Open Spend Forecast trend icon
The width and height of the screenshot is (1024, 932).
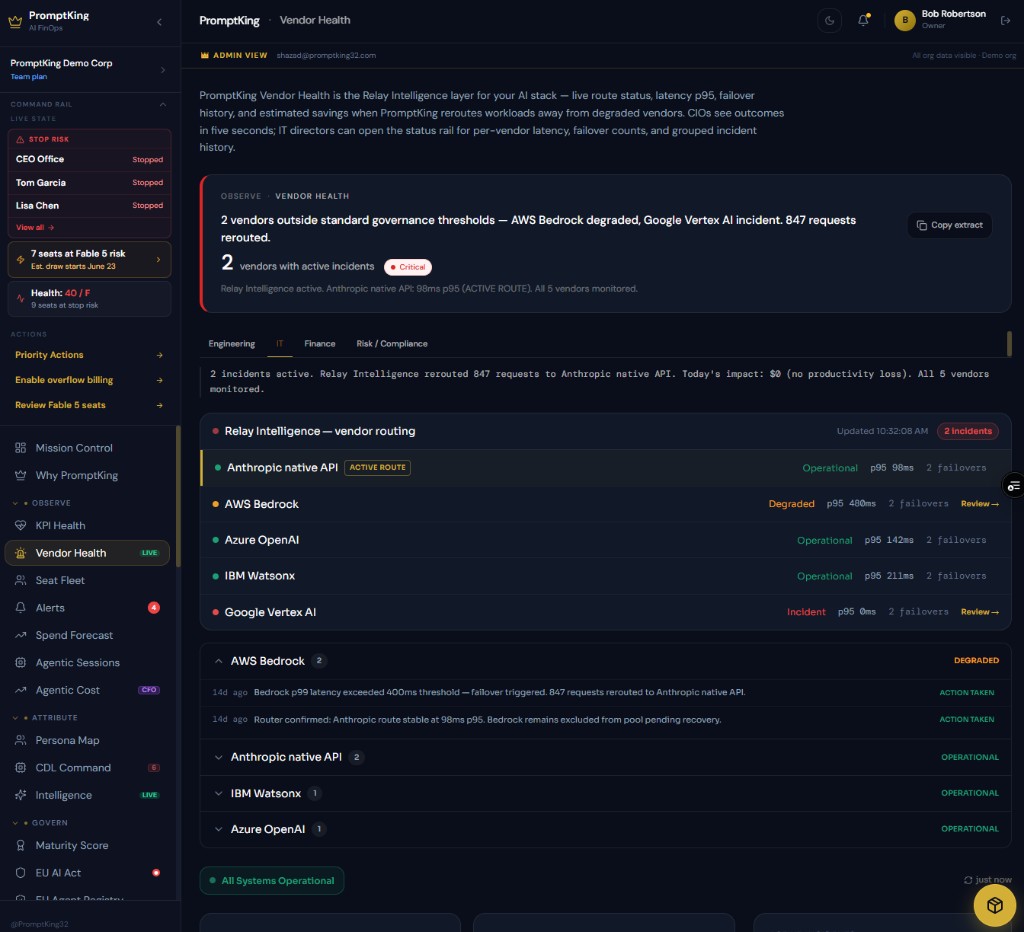[21, 635]
